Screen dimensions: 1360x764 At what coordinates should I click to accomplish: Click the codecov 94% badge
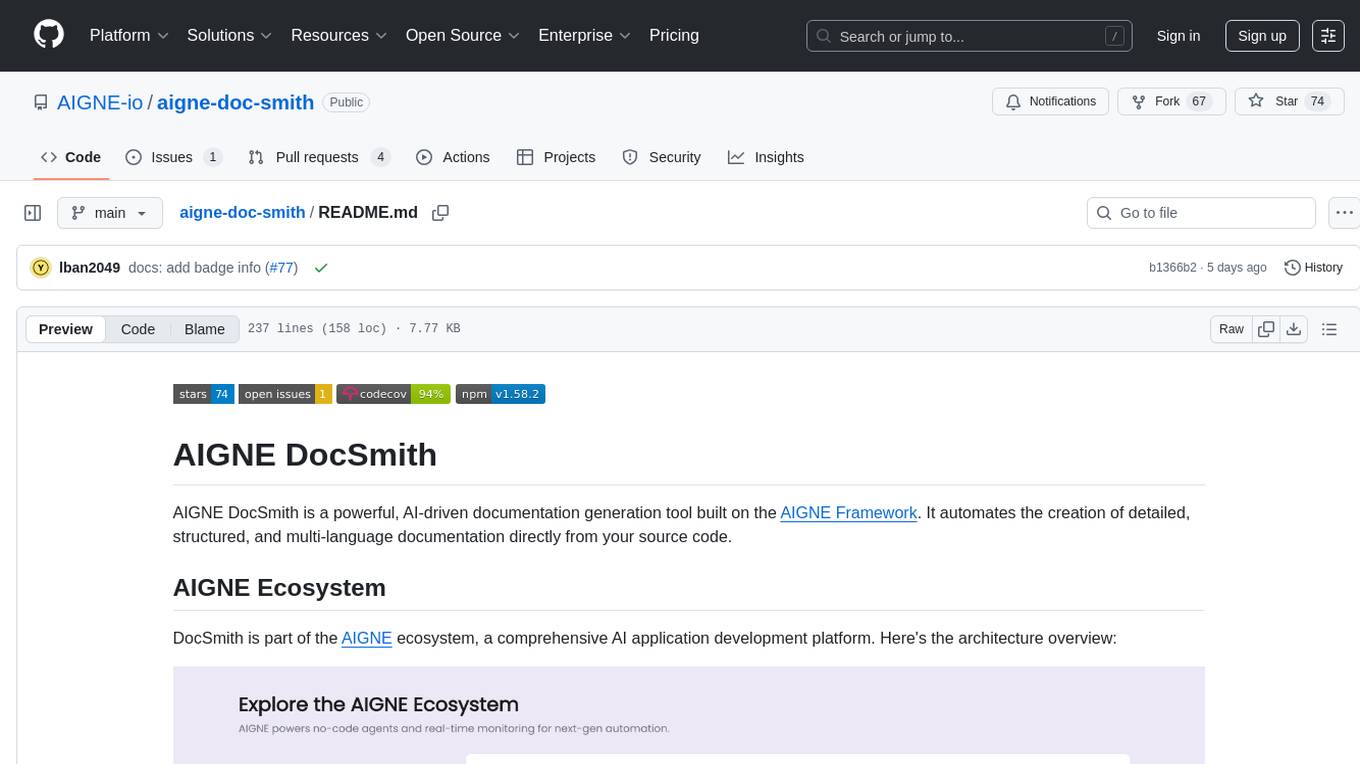393,394
